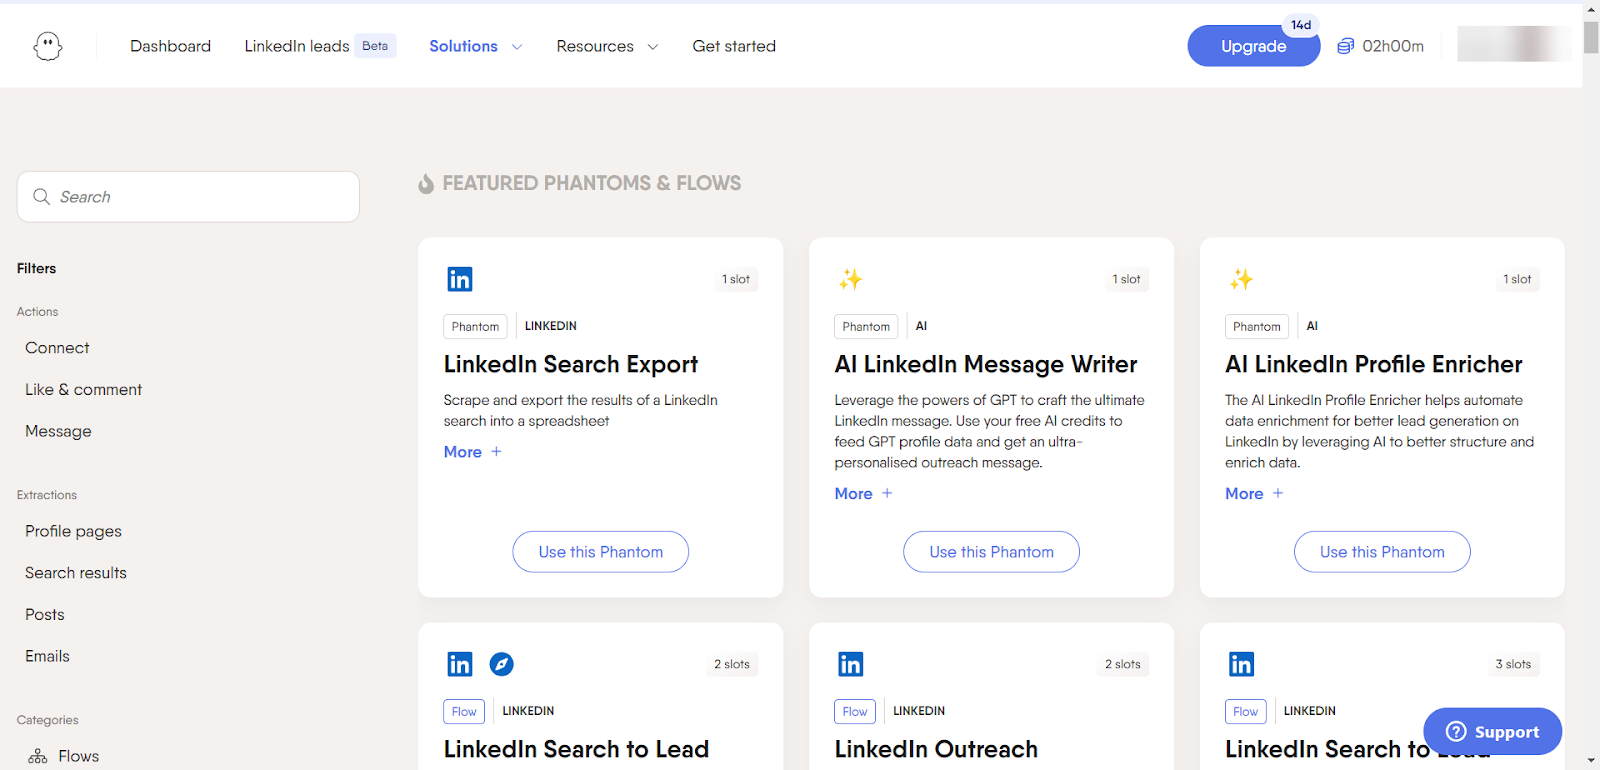Click the Support question mark icon
This screenshot has height=770, width=1600.
coord(1457,732)
